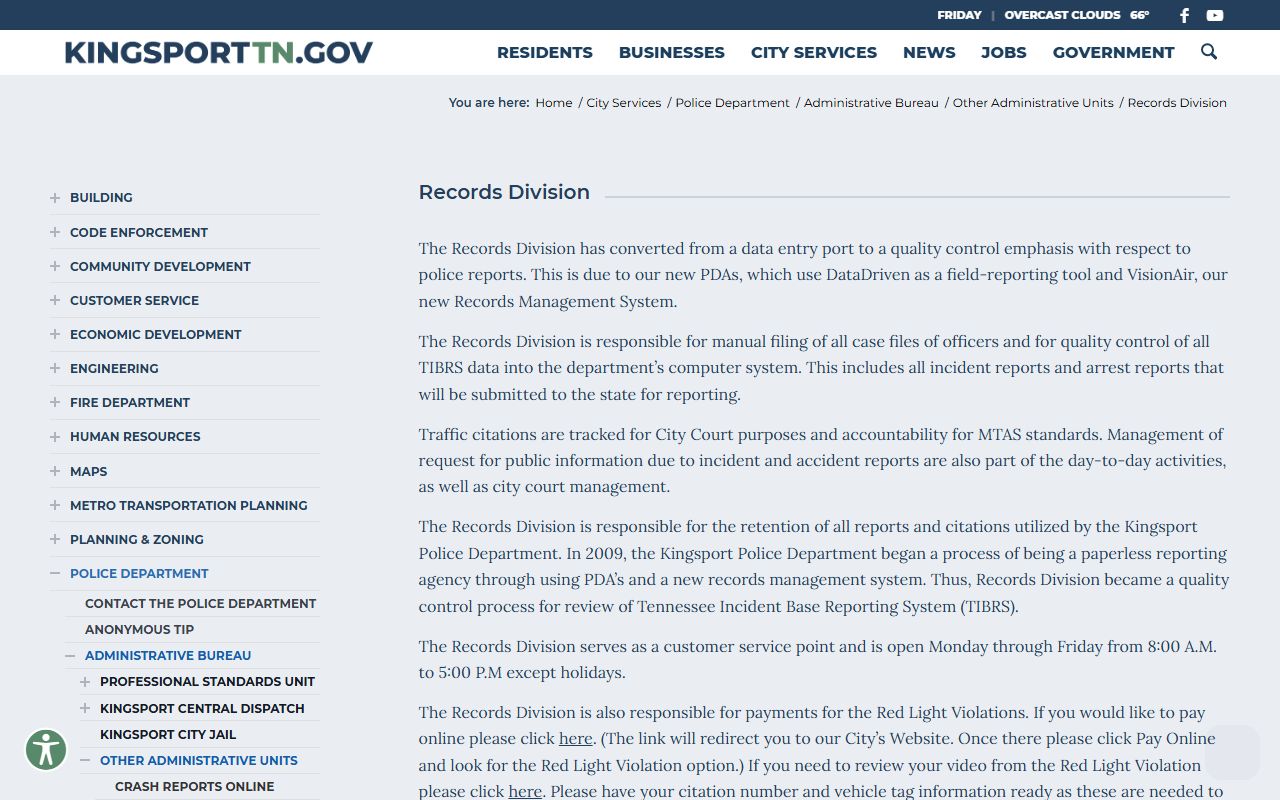Open the Government menu
The height and width of the screenshot is (800, 1280).
point(1114,52)
